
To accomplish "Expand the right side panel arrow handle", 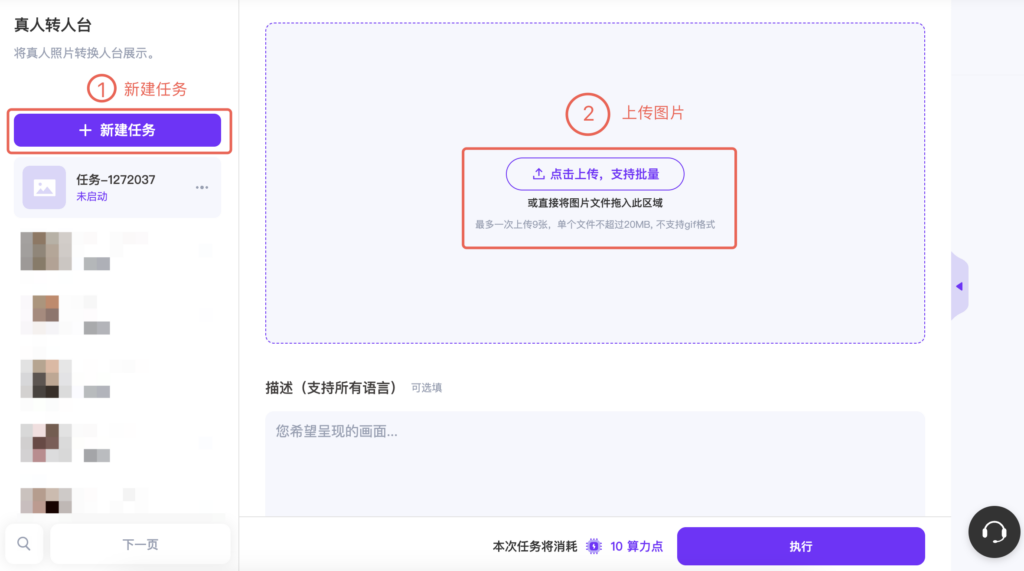I will 959,286.
